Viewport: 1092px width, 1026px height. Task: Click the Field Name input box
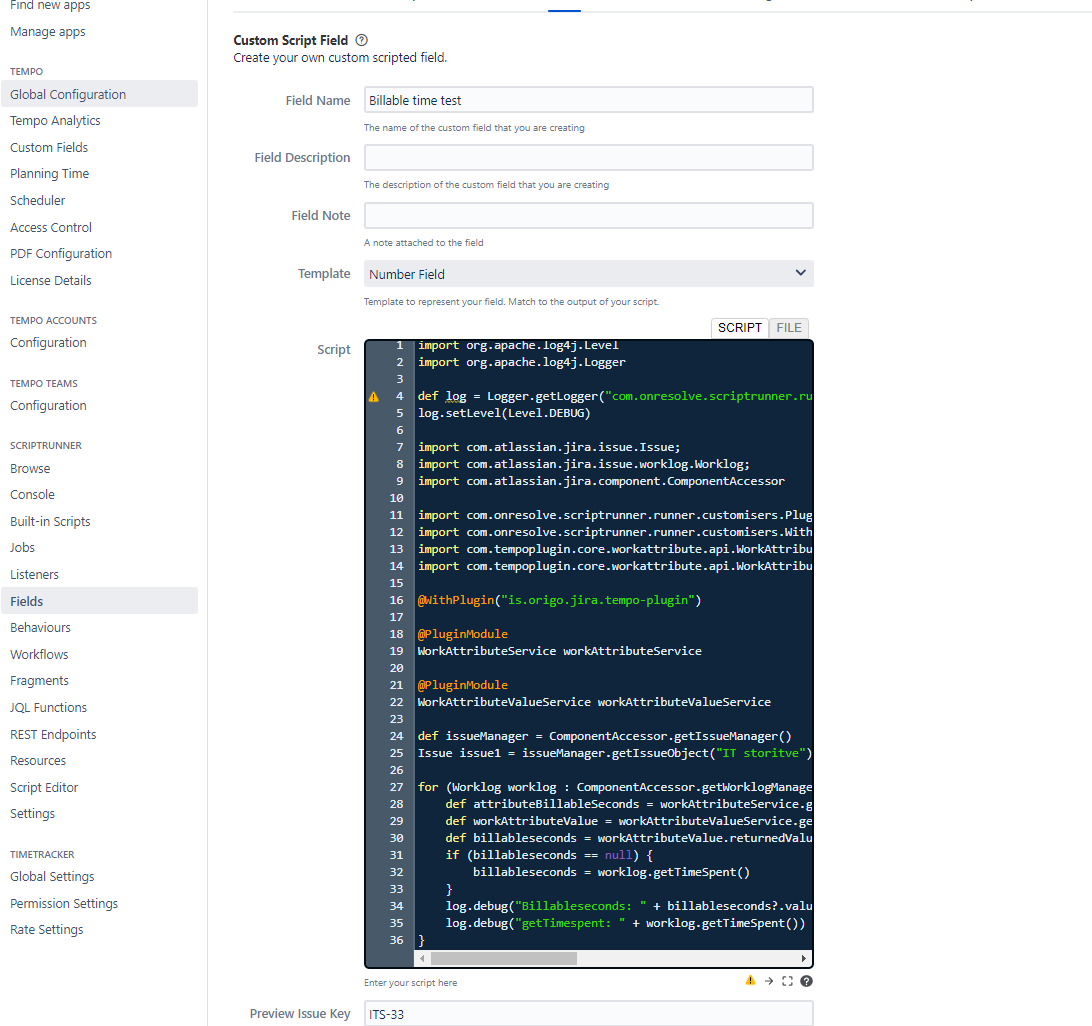click(588, 100)
